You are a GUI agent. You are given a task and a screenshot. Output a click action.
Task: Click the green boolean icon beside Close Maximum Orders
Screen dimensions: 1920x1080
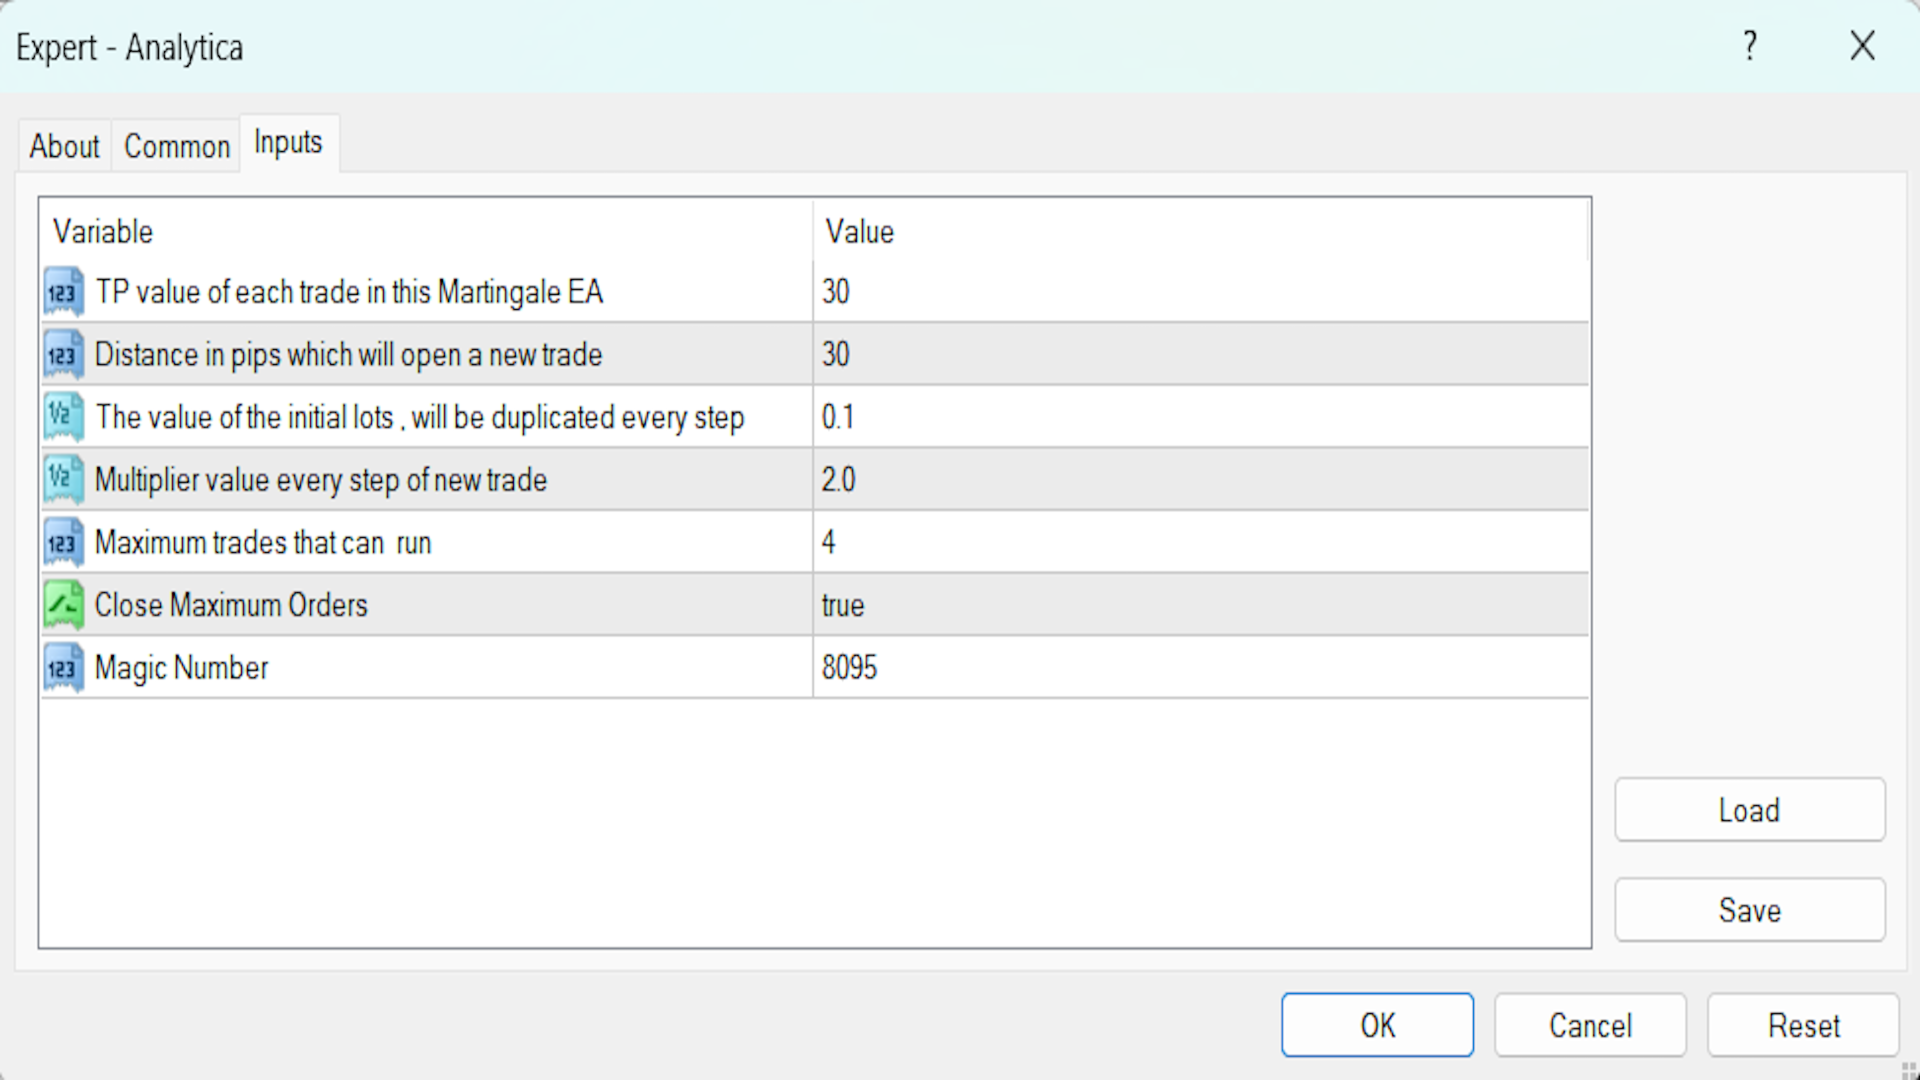[63, 605]
